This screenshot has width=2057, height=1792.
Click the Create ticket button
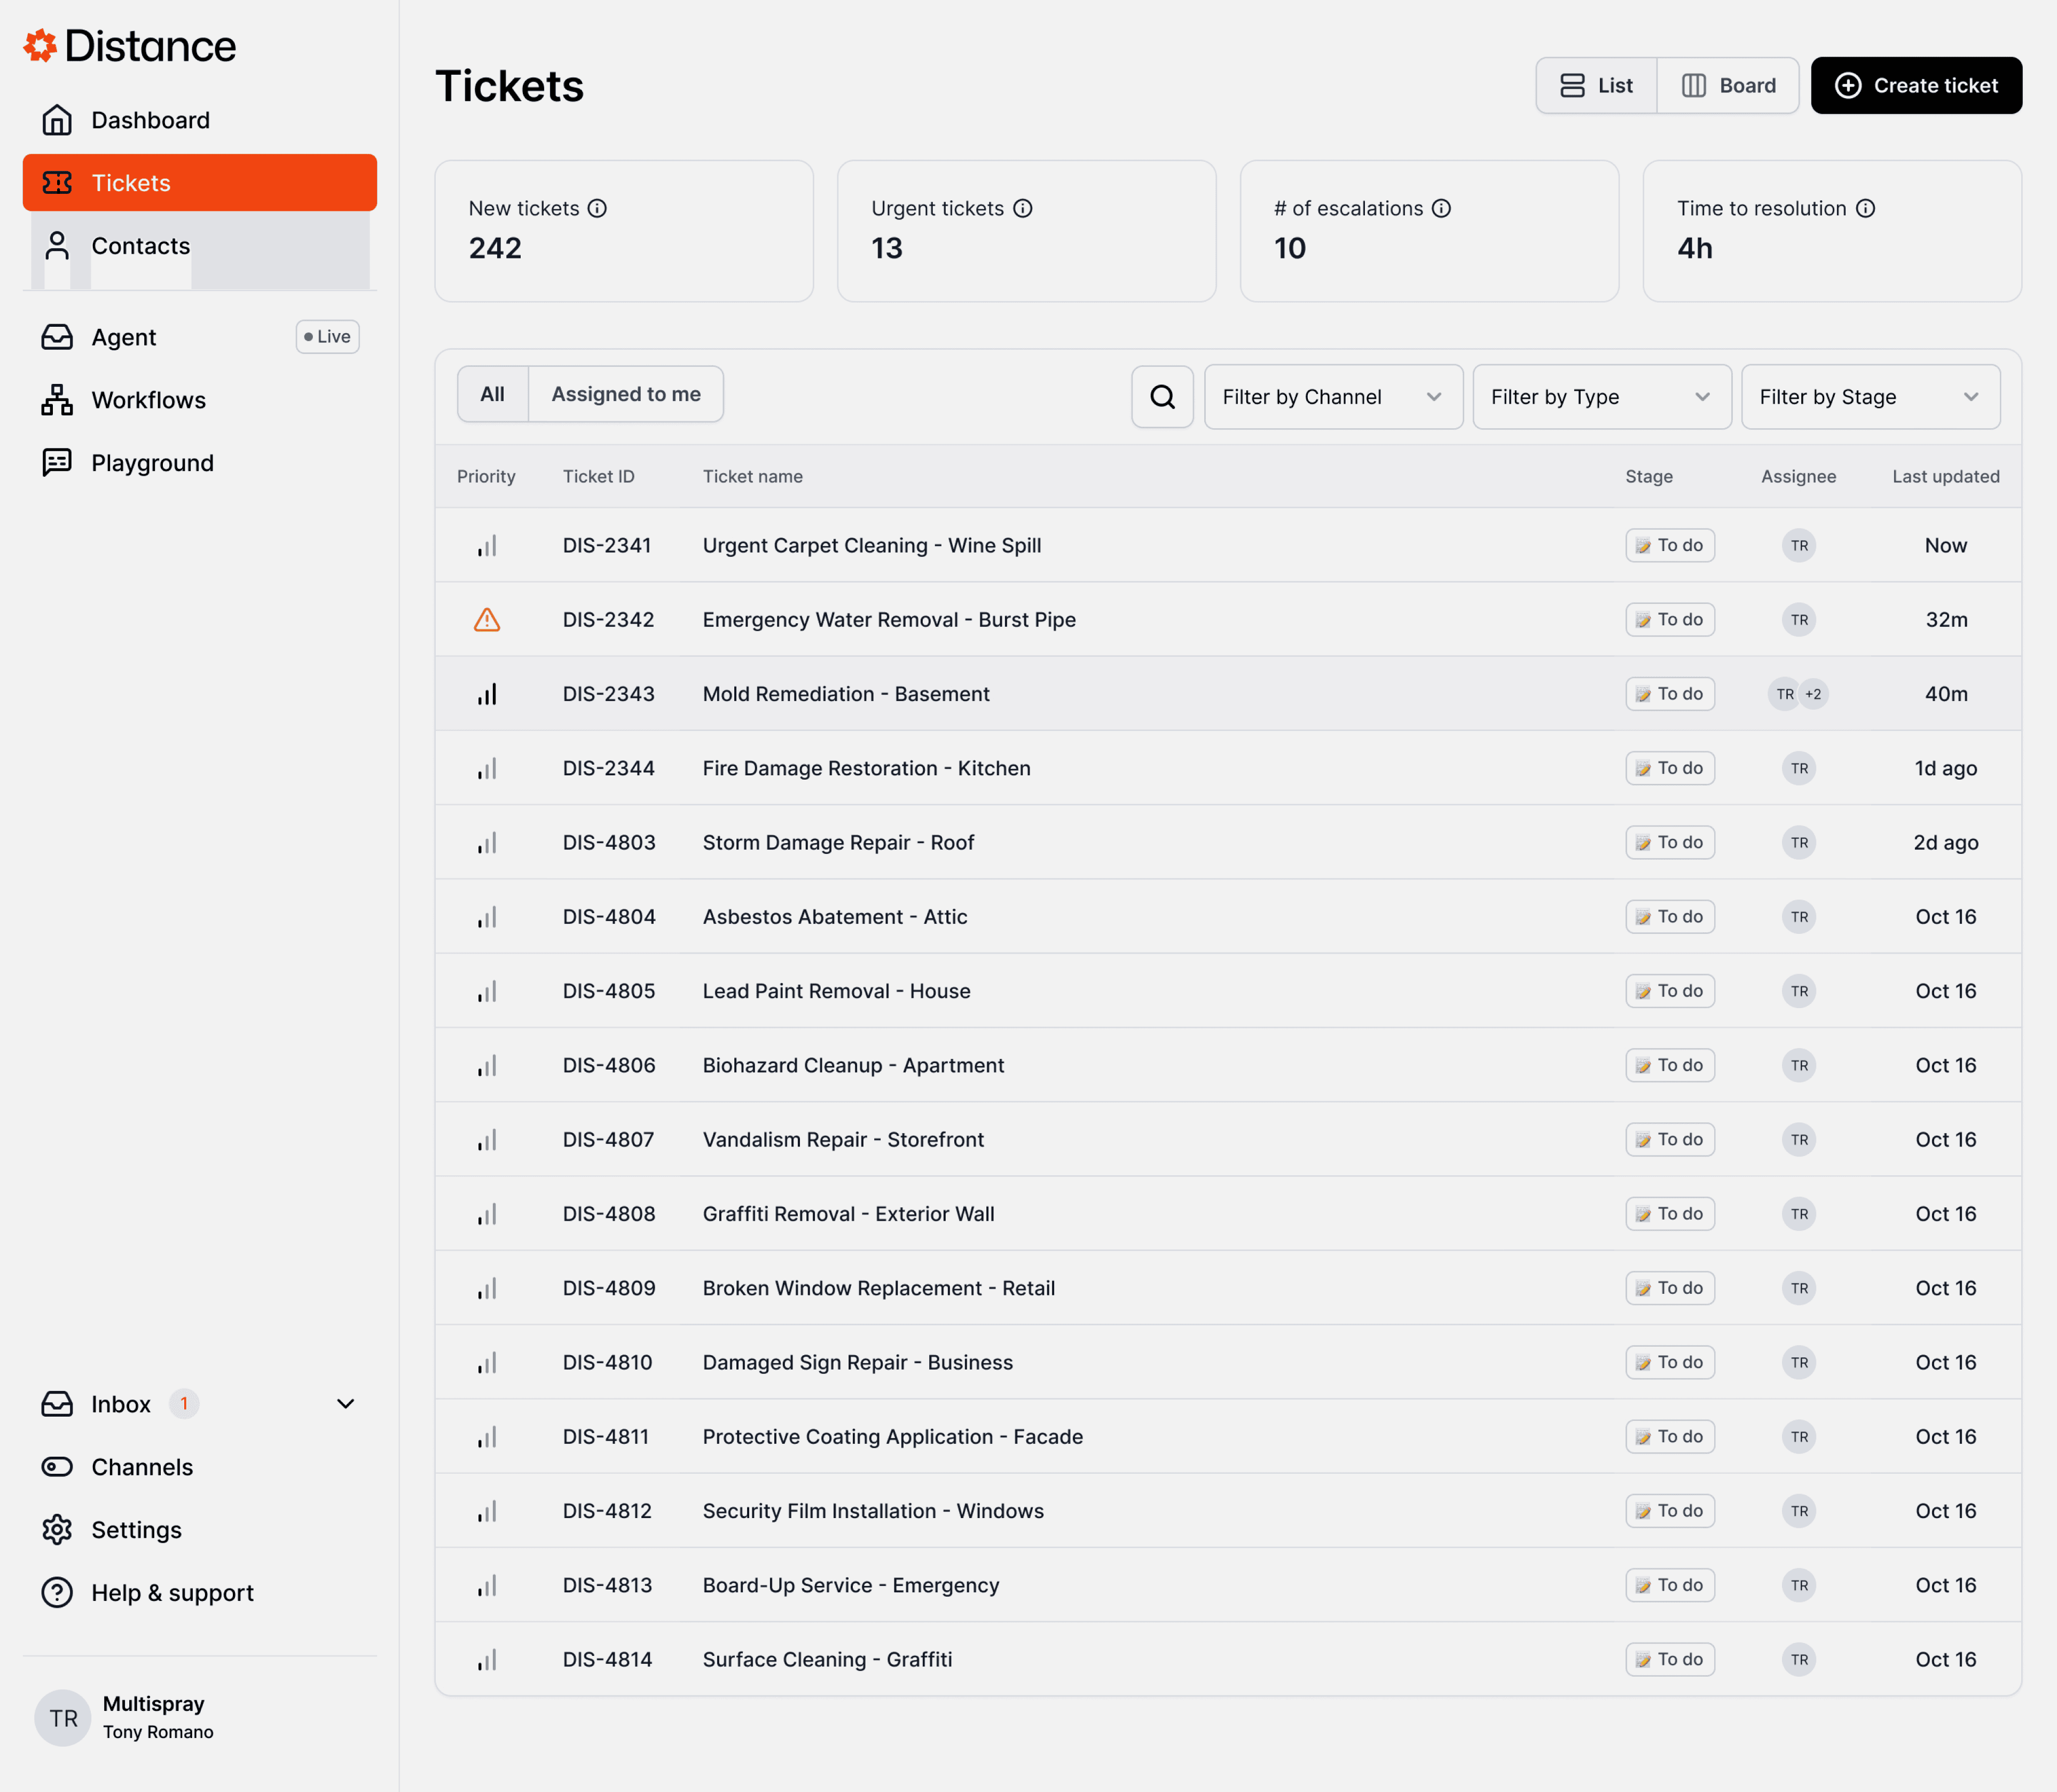tap(1915, 86)
